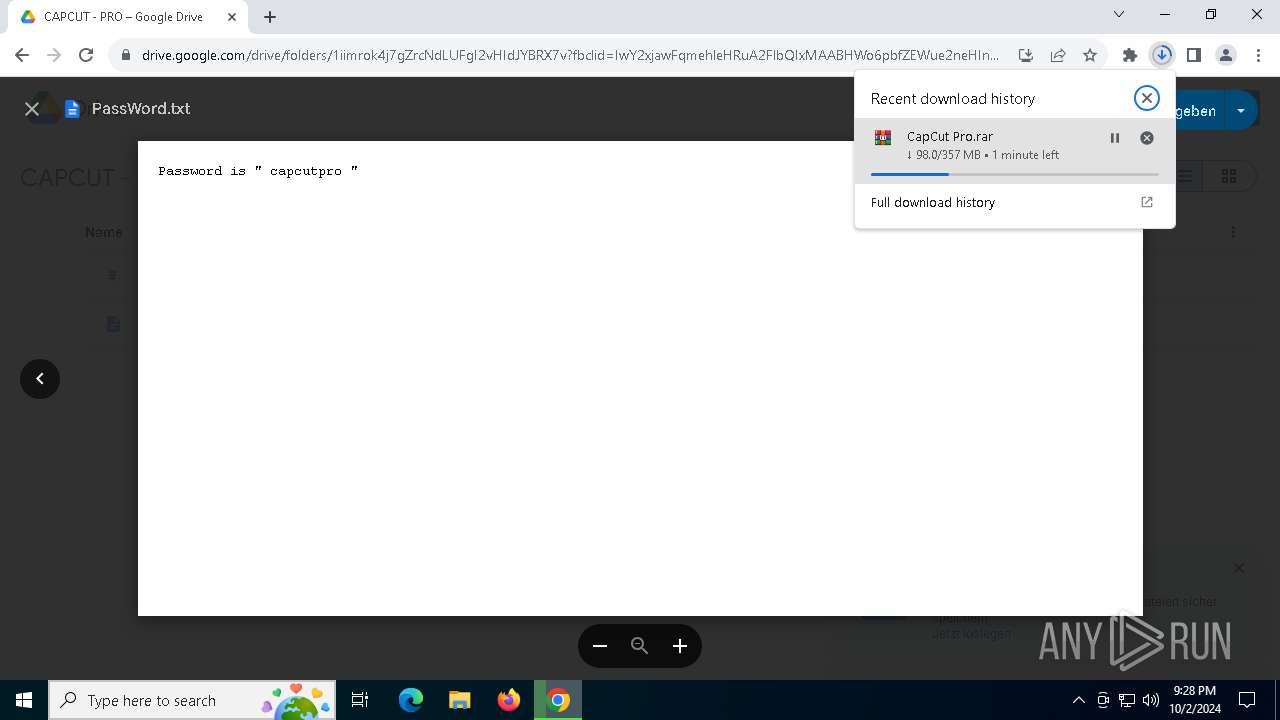Reset zoom with magnifier icon
Screen dimensions: 1280x720
(x=640, y=646)
